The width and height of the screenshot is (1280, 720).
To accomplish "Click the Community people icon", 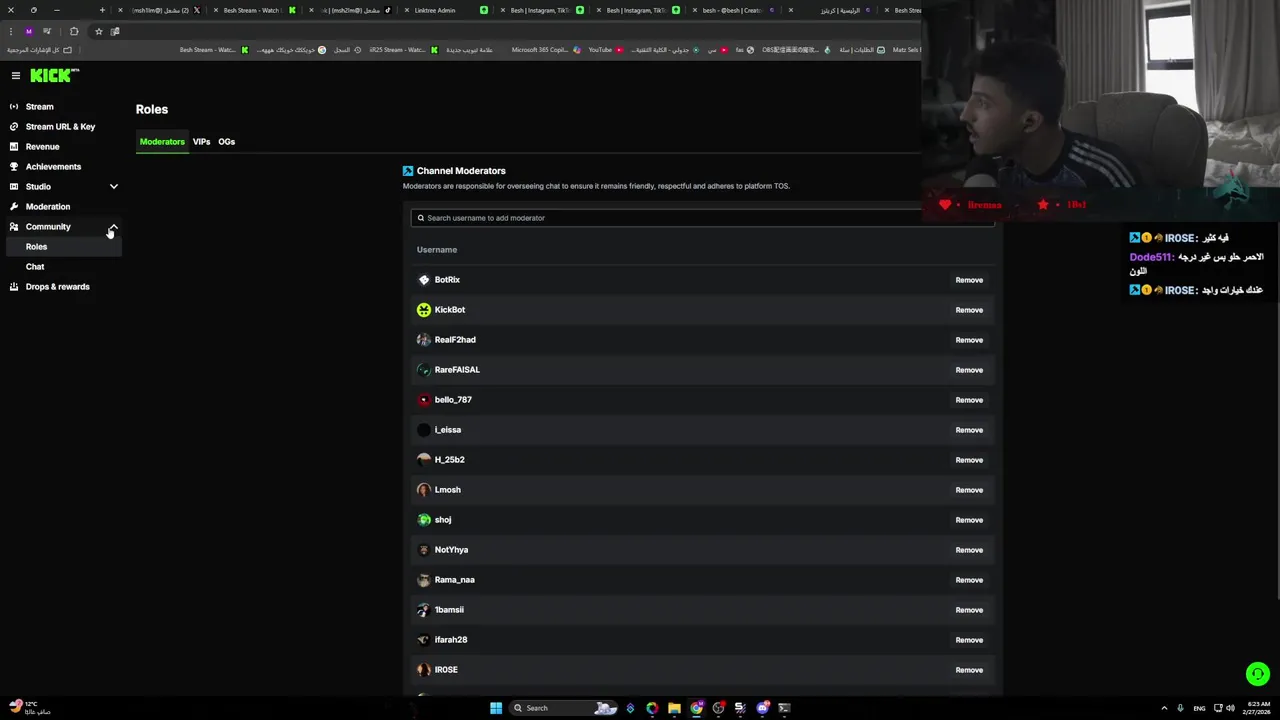I will click(x=14, y=227).
